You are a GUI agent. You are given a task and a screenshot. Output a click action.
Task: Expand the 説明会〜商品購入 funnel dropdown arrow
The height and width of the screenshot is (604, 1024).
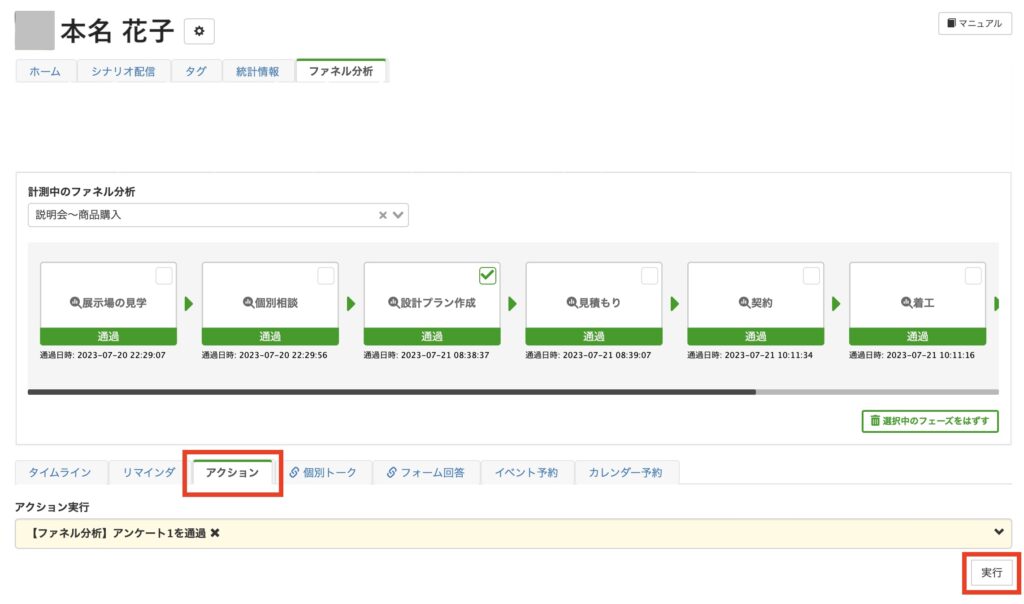(x=398, y=215)
